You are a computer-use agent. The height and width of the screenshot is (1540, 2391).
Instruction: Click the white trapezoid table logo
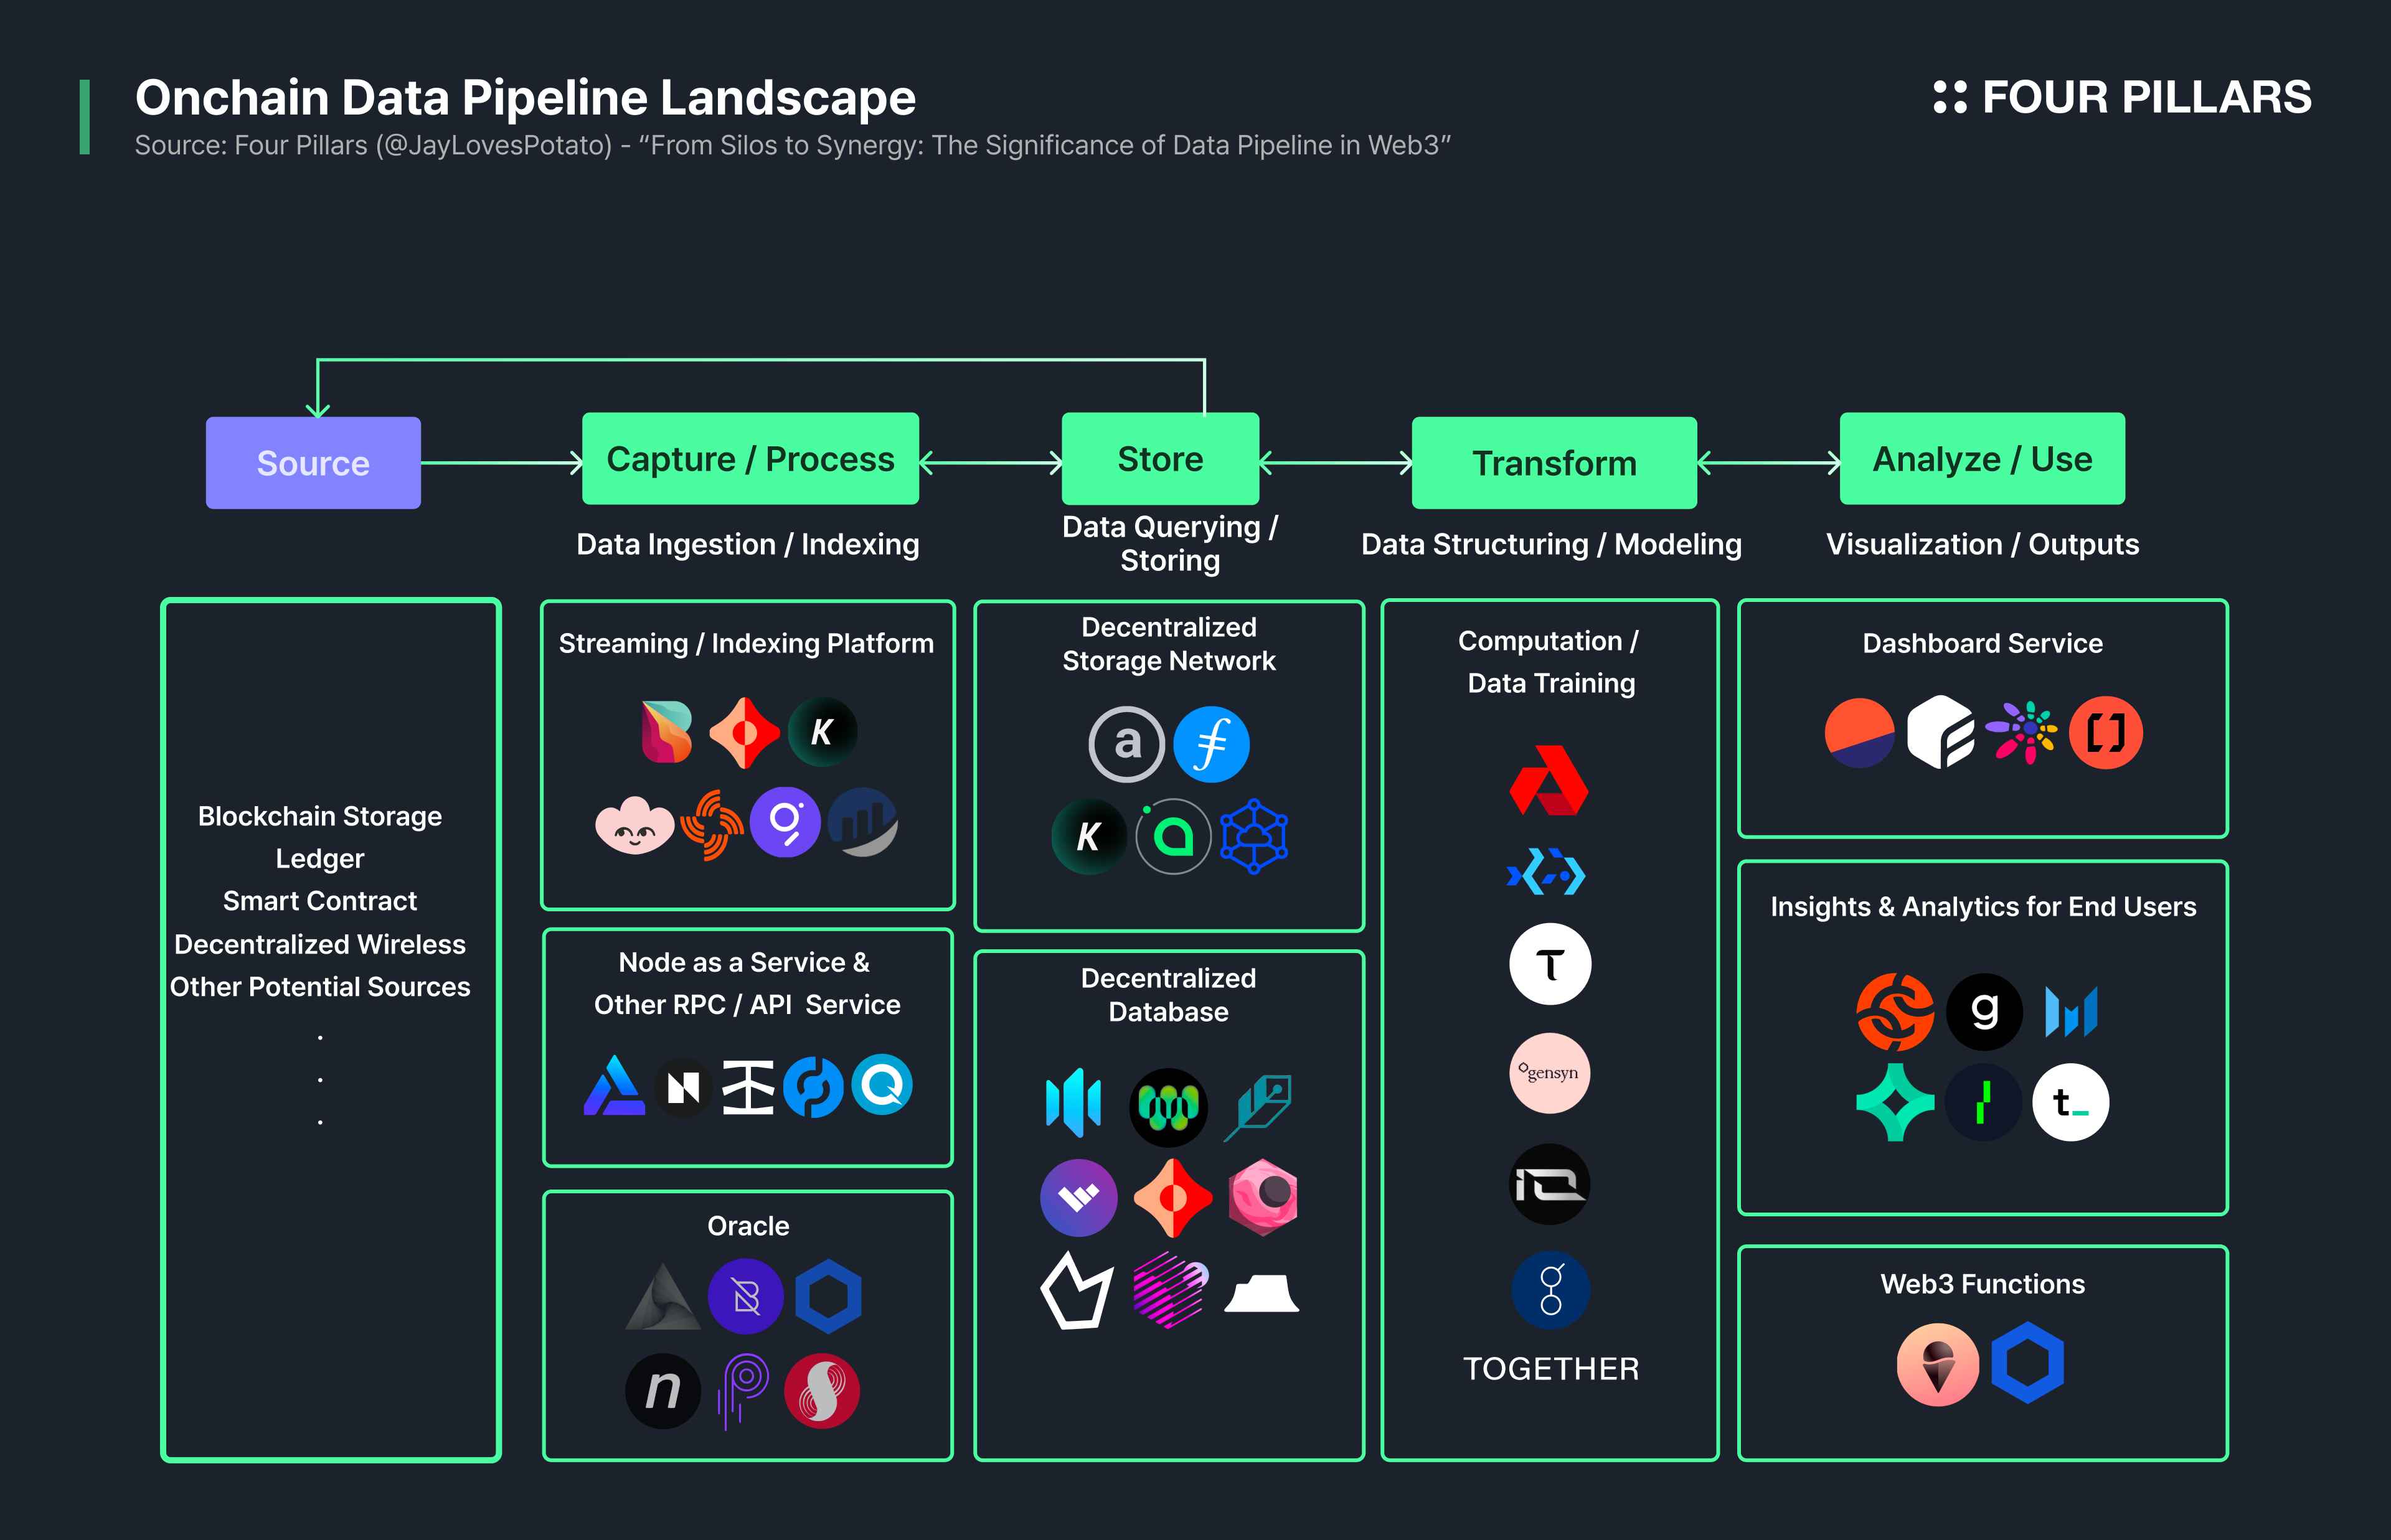(x=1262, y=1293)
